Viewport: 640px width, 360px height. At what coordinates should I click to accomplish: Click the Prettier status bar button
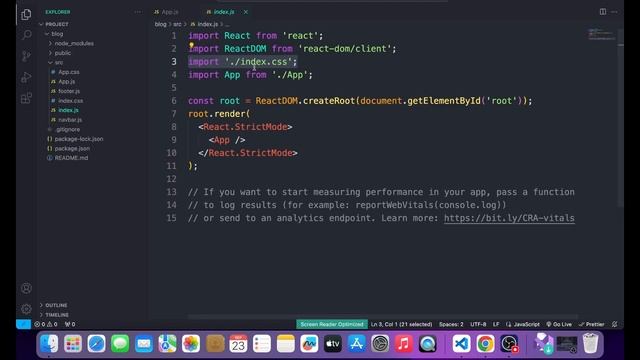(x=591, y=324)
